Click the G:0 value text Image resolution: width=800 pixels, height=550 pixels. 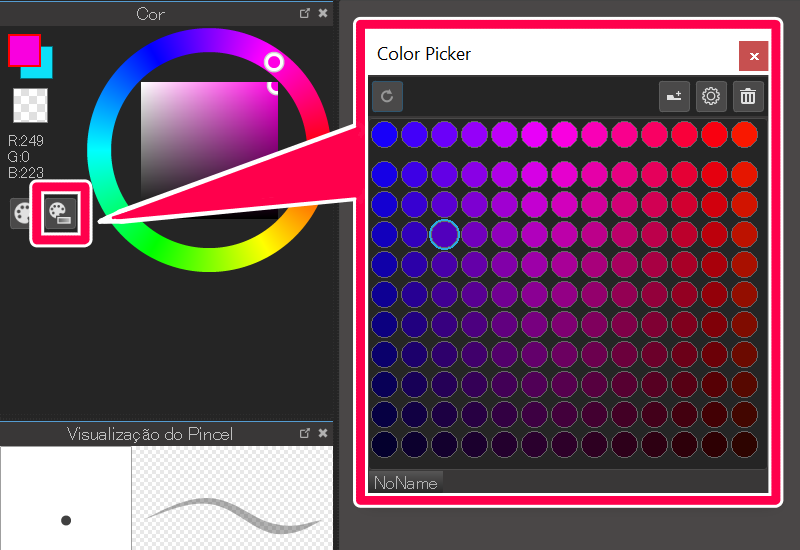[x=18, y=157]
